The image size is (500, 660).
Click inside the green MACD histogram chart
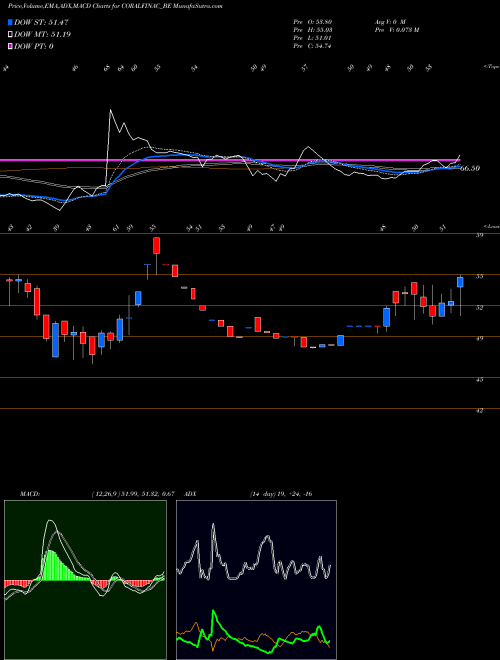point(85,580)
